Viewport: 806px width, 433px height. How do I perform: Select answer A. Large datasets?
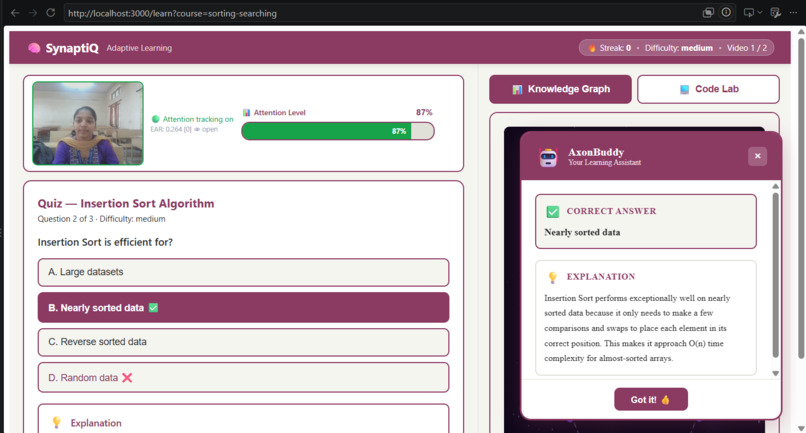[243, 272]
